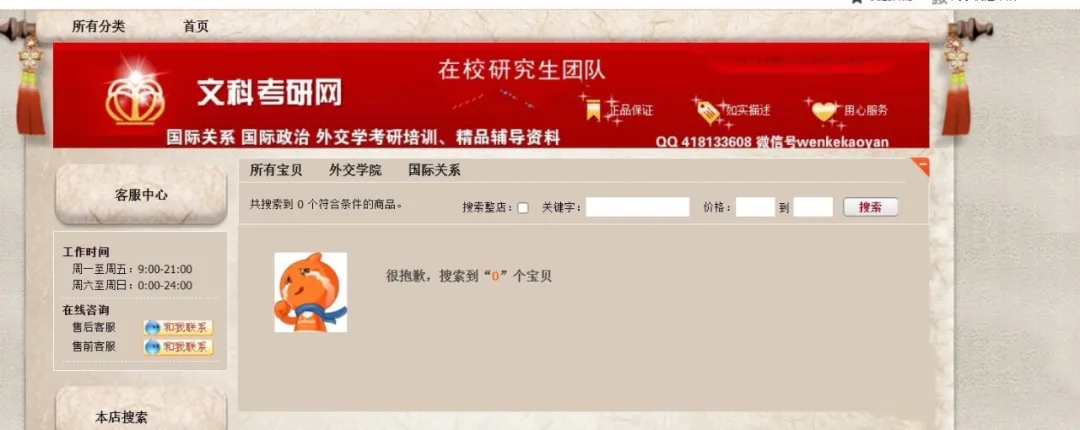Open the 国际关系 category tab
1080x430 pixels.
(434, 170)
